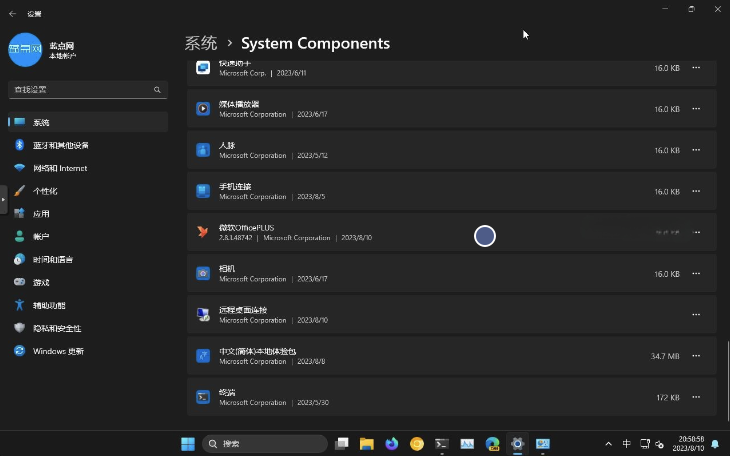This screenshot has height=456, width=730.
Task: Show hidden system tray icons chevron
Action: point(608,444)
